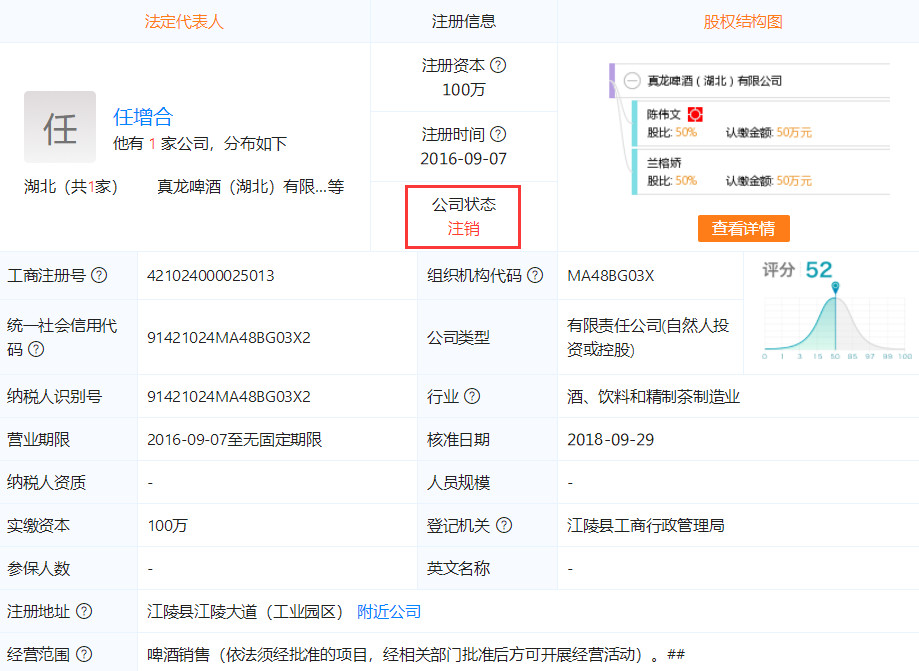Show the help tip beside 登记机关
This screenshot has width=919, height=671.
click(x=504, y=525)
